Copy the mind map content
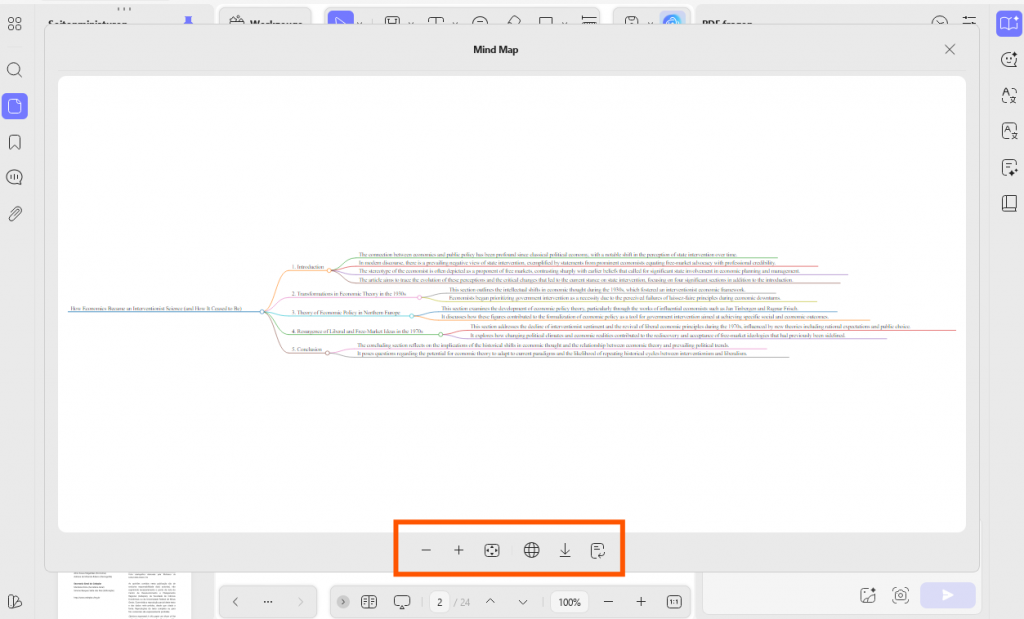 click(x=598, y=549)
